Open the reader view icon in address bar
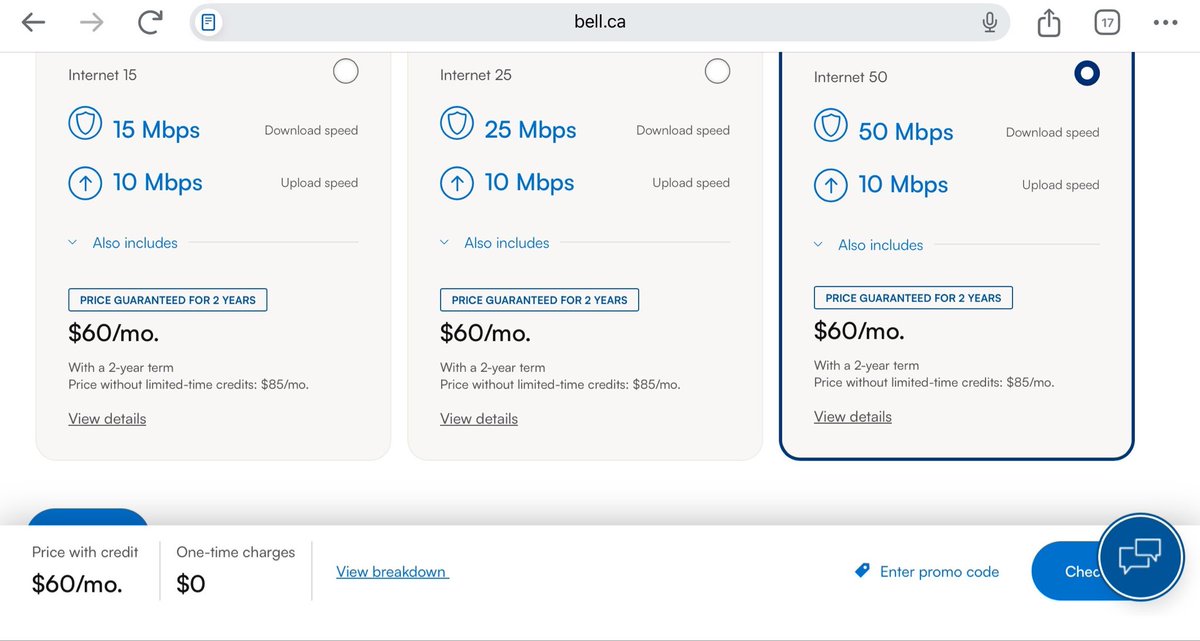The height and width of the screenshot is (641, 1200). [208, 22]
